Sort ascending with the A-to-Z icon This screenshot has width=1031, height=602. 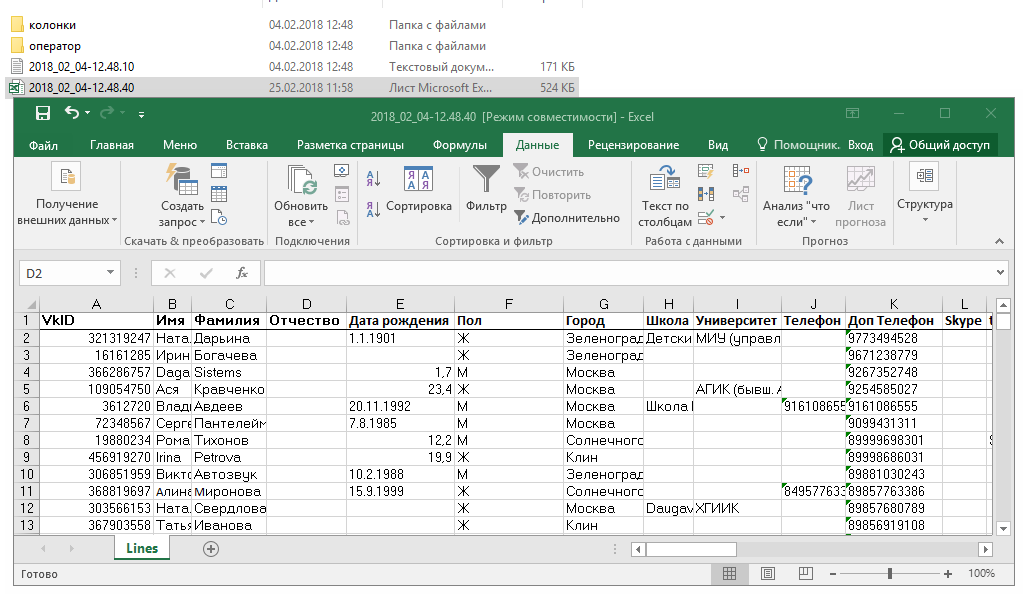click(x=374, y=179)
